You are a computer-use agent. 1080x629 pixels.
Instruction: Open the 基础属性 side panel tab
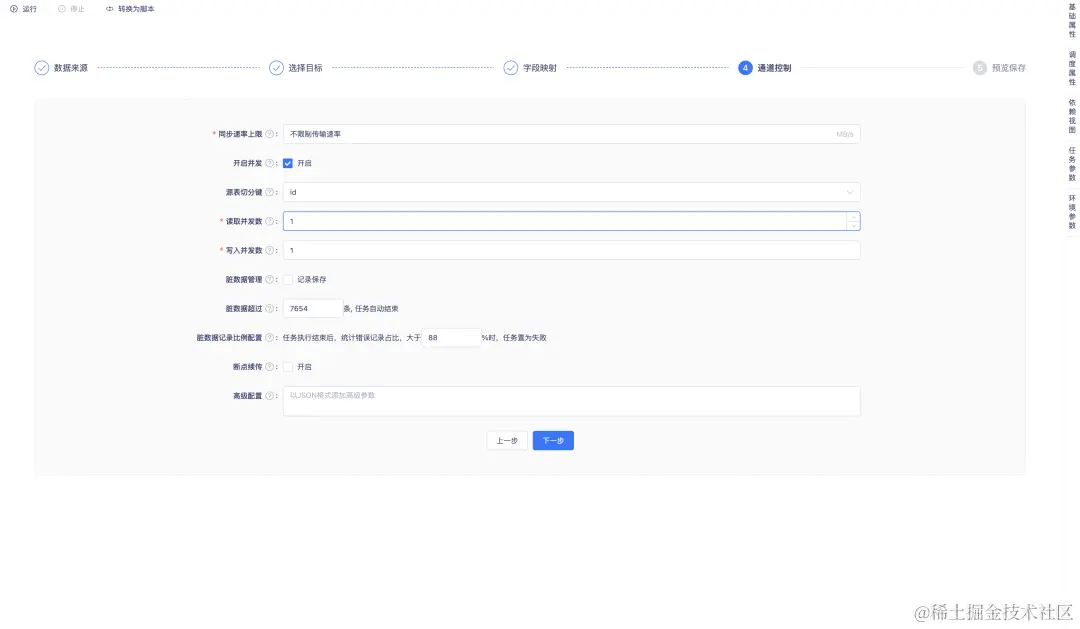[1072, 21]
